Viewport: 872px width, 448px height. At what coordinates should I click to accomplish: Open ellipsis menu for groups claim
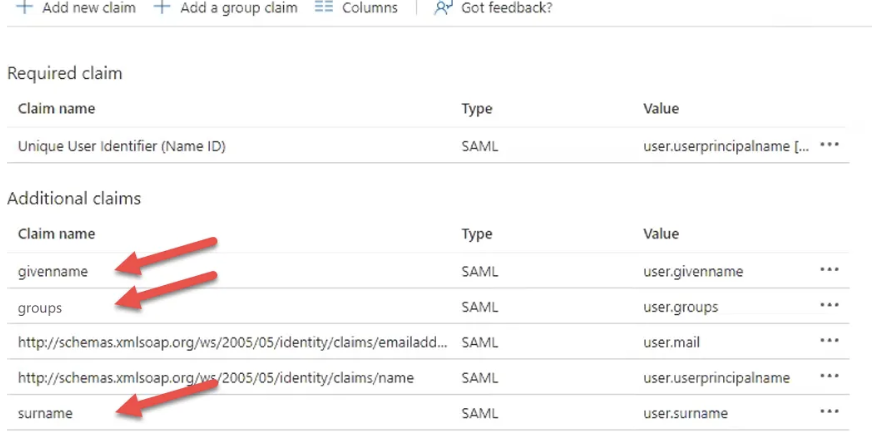click(829, 306)
